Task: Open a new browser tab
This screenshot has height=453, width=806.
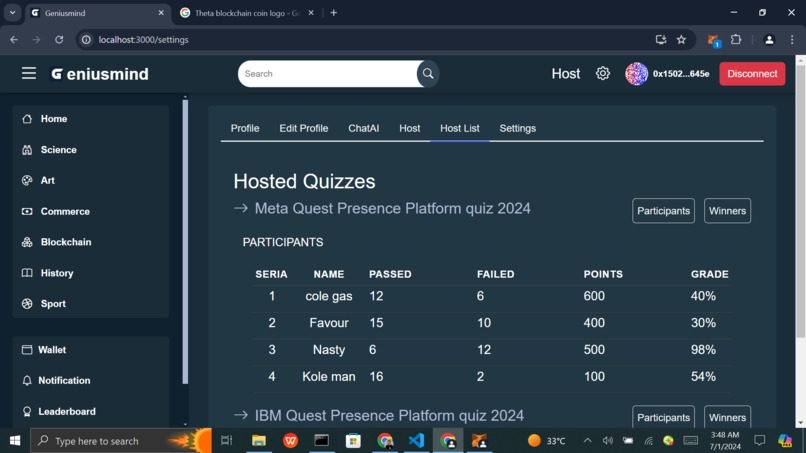Action: pyautogui.click(x=334, y=13)
